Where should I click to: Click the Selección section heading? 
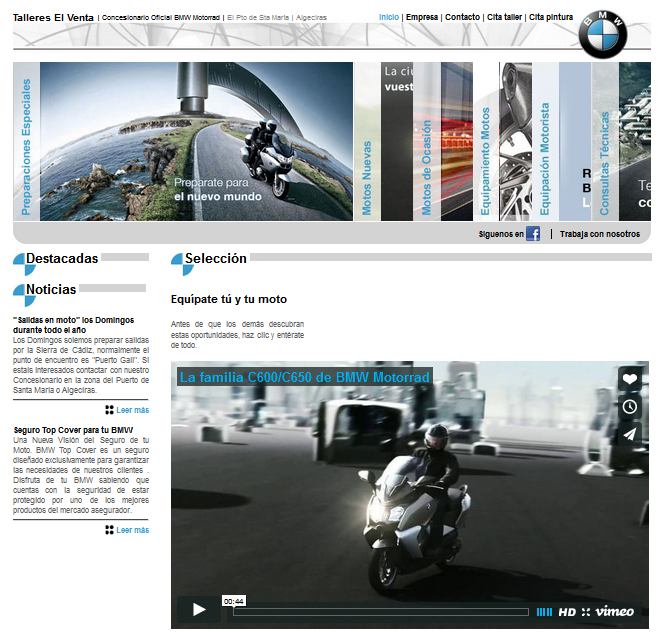click(216, 258)
